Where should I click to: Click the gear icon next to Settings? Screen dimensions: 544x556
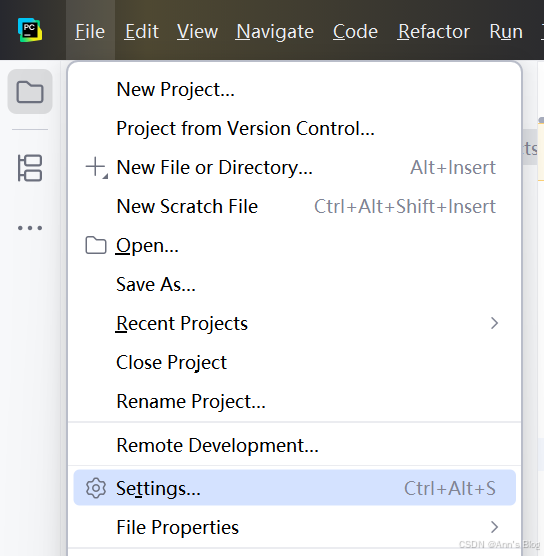96,488
